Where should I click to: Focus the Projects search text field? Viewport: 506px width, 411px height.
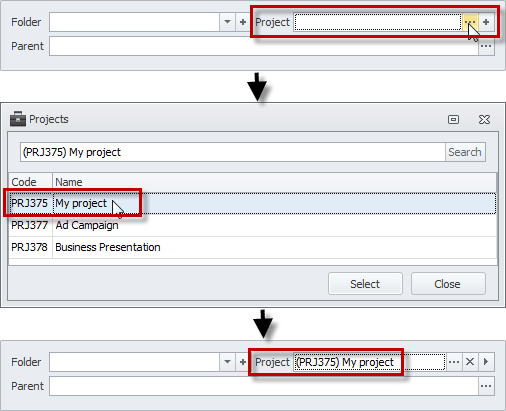click(233, 152)
